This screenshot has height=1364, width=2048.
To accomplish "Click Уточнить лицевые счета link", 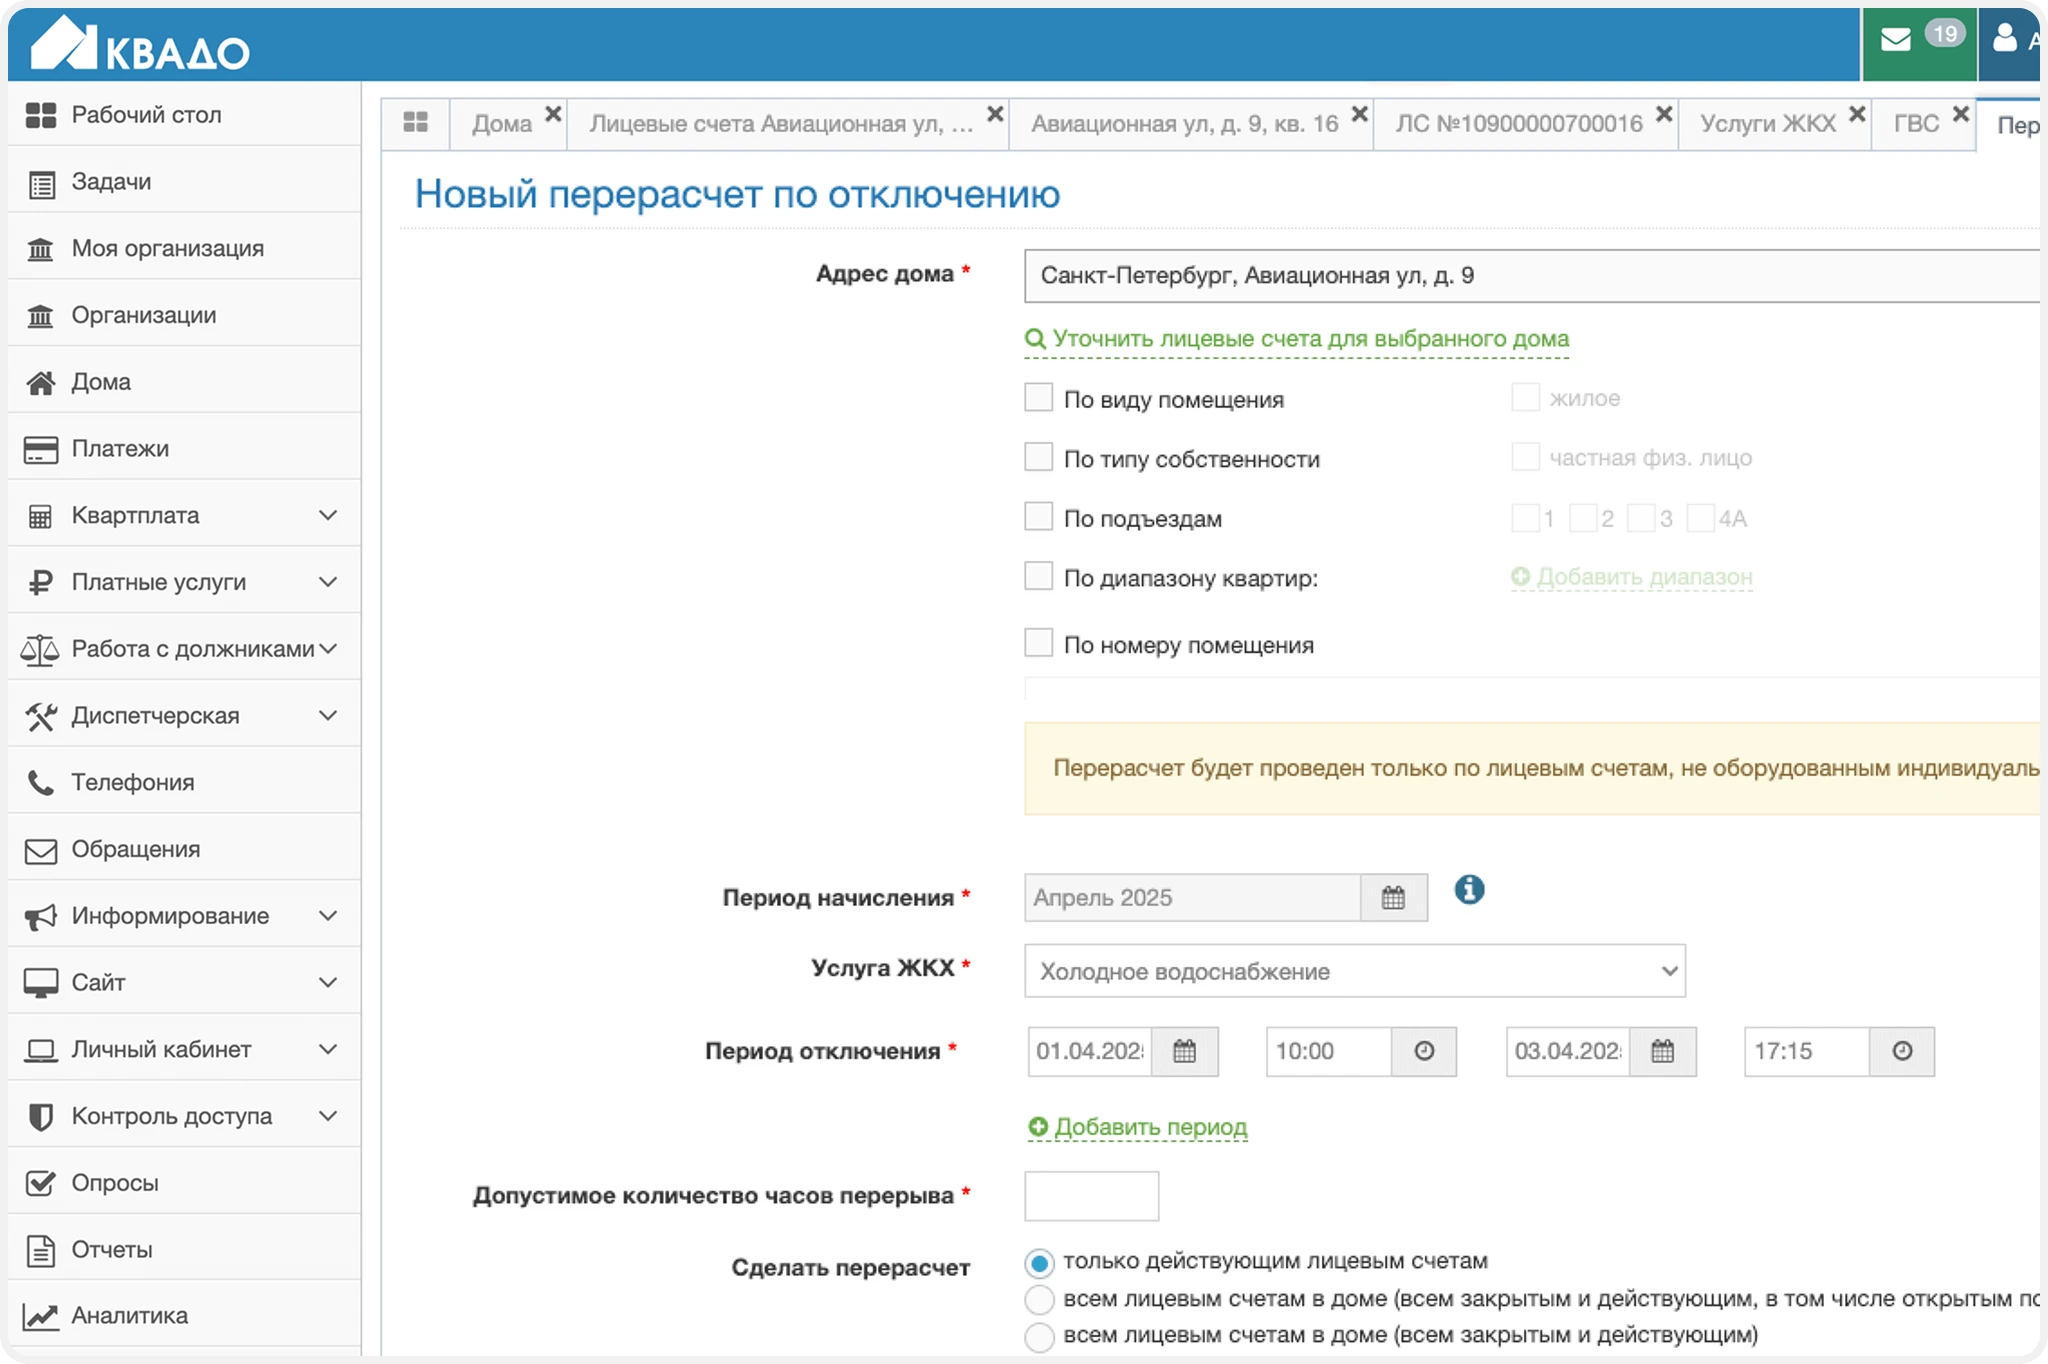I will (1309, 339).
